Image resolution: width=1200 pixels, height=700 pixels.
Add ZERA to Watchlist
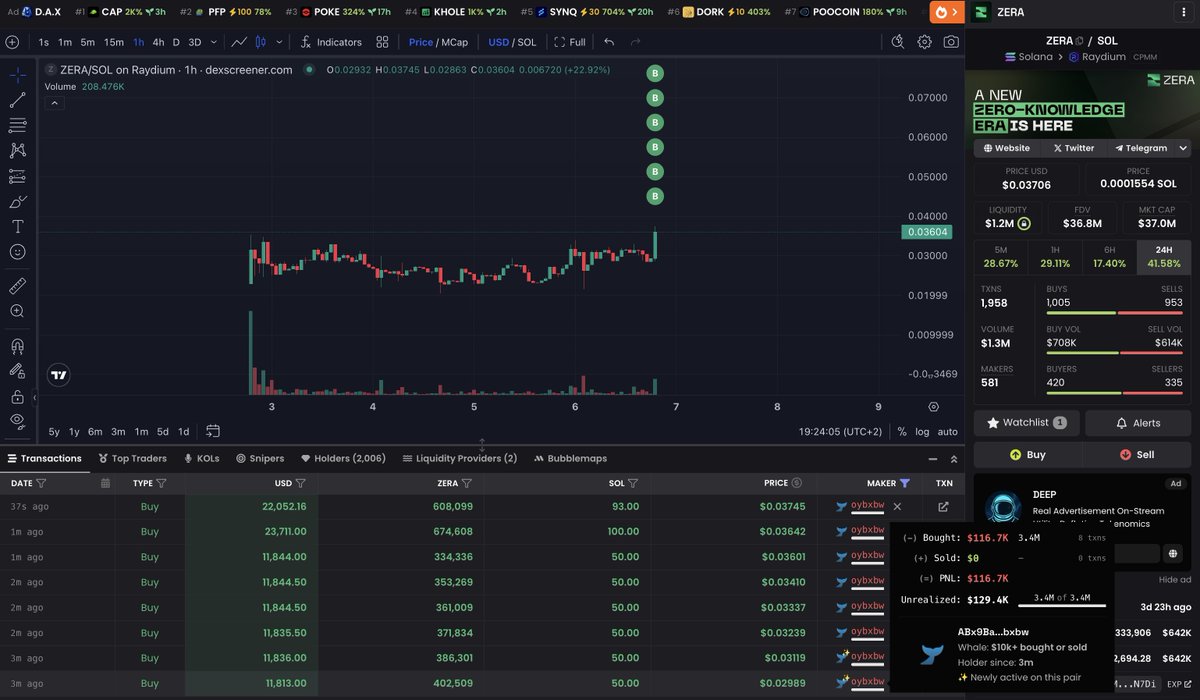1026,423
